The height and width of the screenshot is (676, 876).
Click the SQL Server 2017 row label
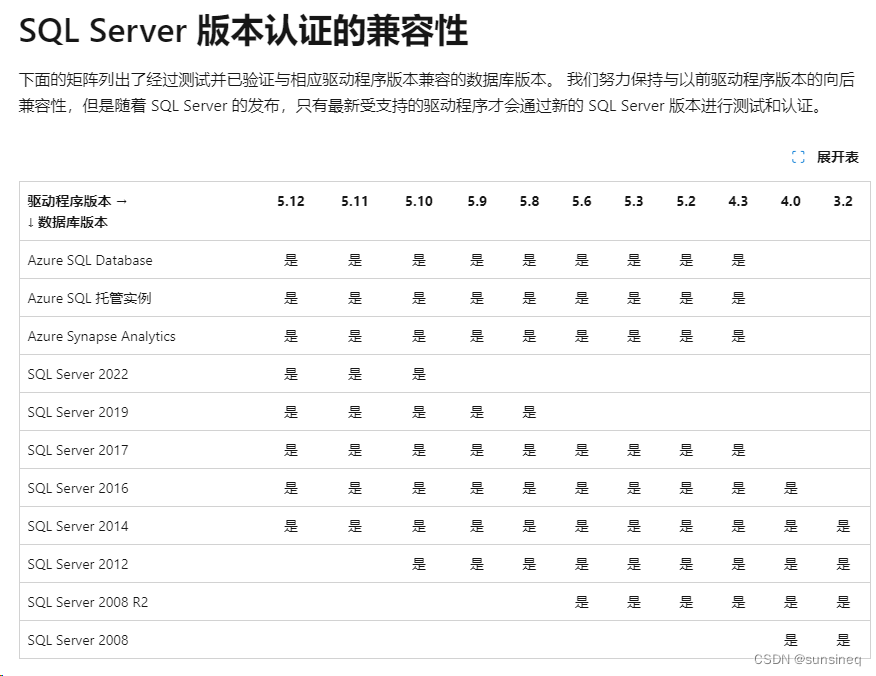pyautogui.click(x=78, y=450)
